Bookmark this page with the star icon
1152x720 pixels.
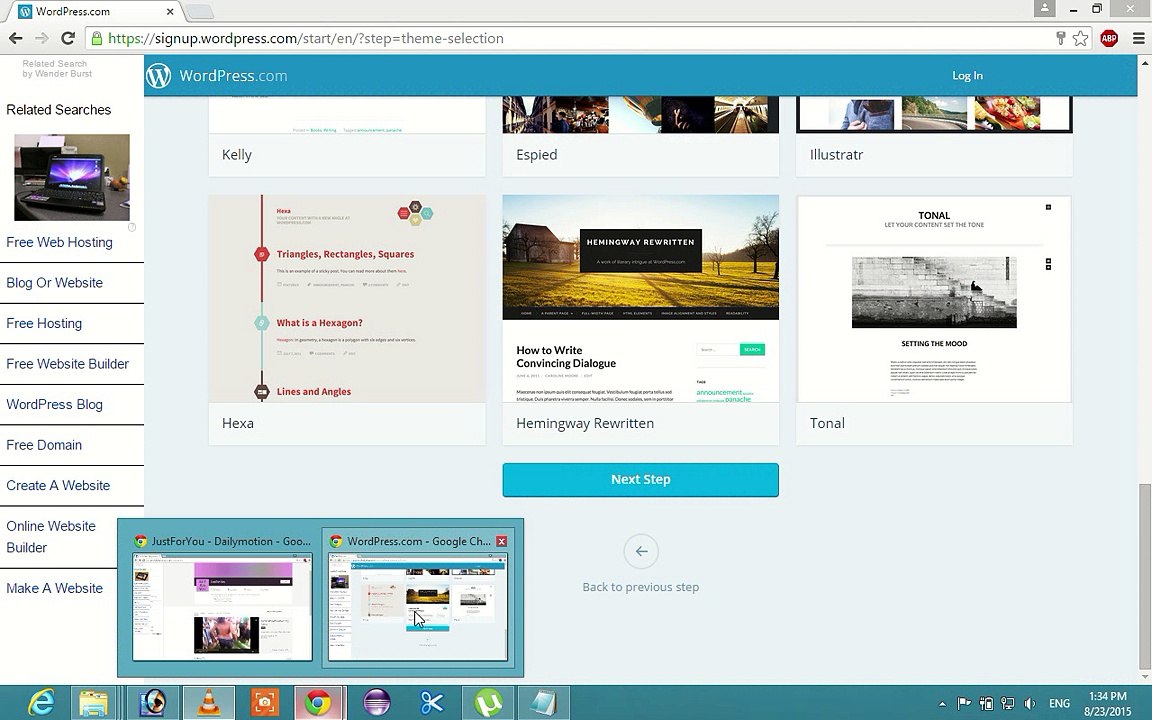(1080, 38)
